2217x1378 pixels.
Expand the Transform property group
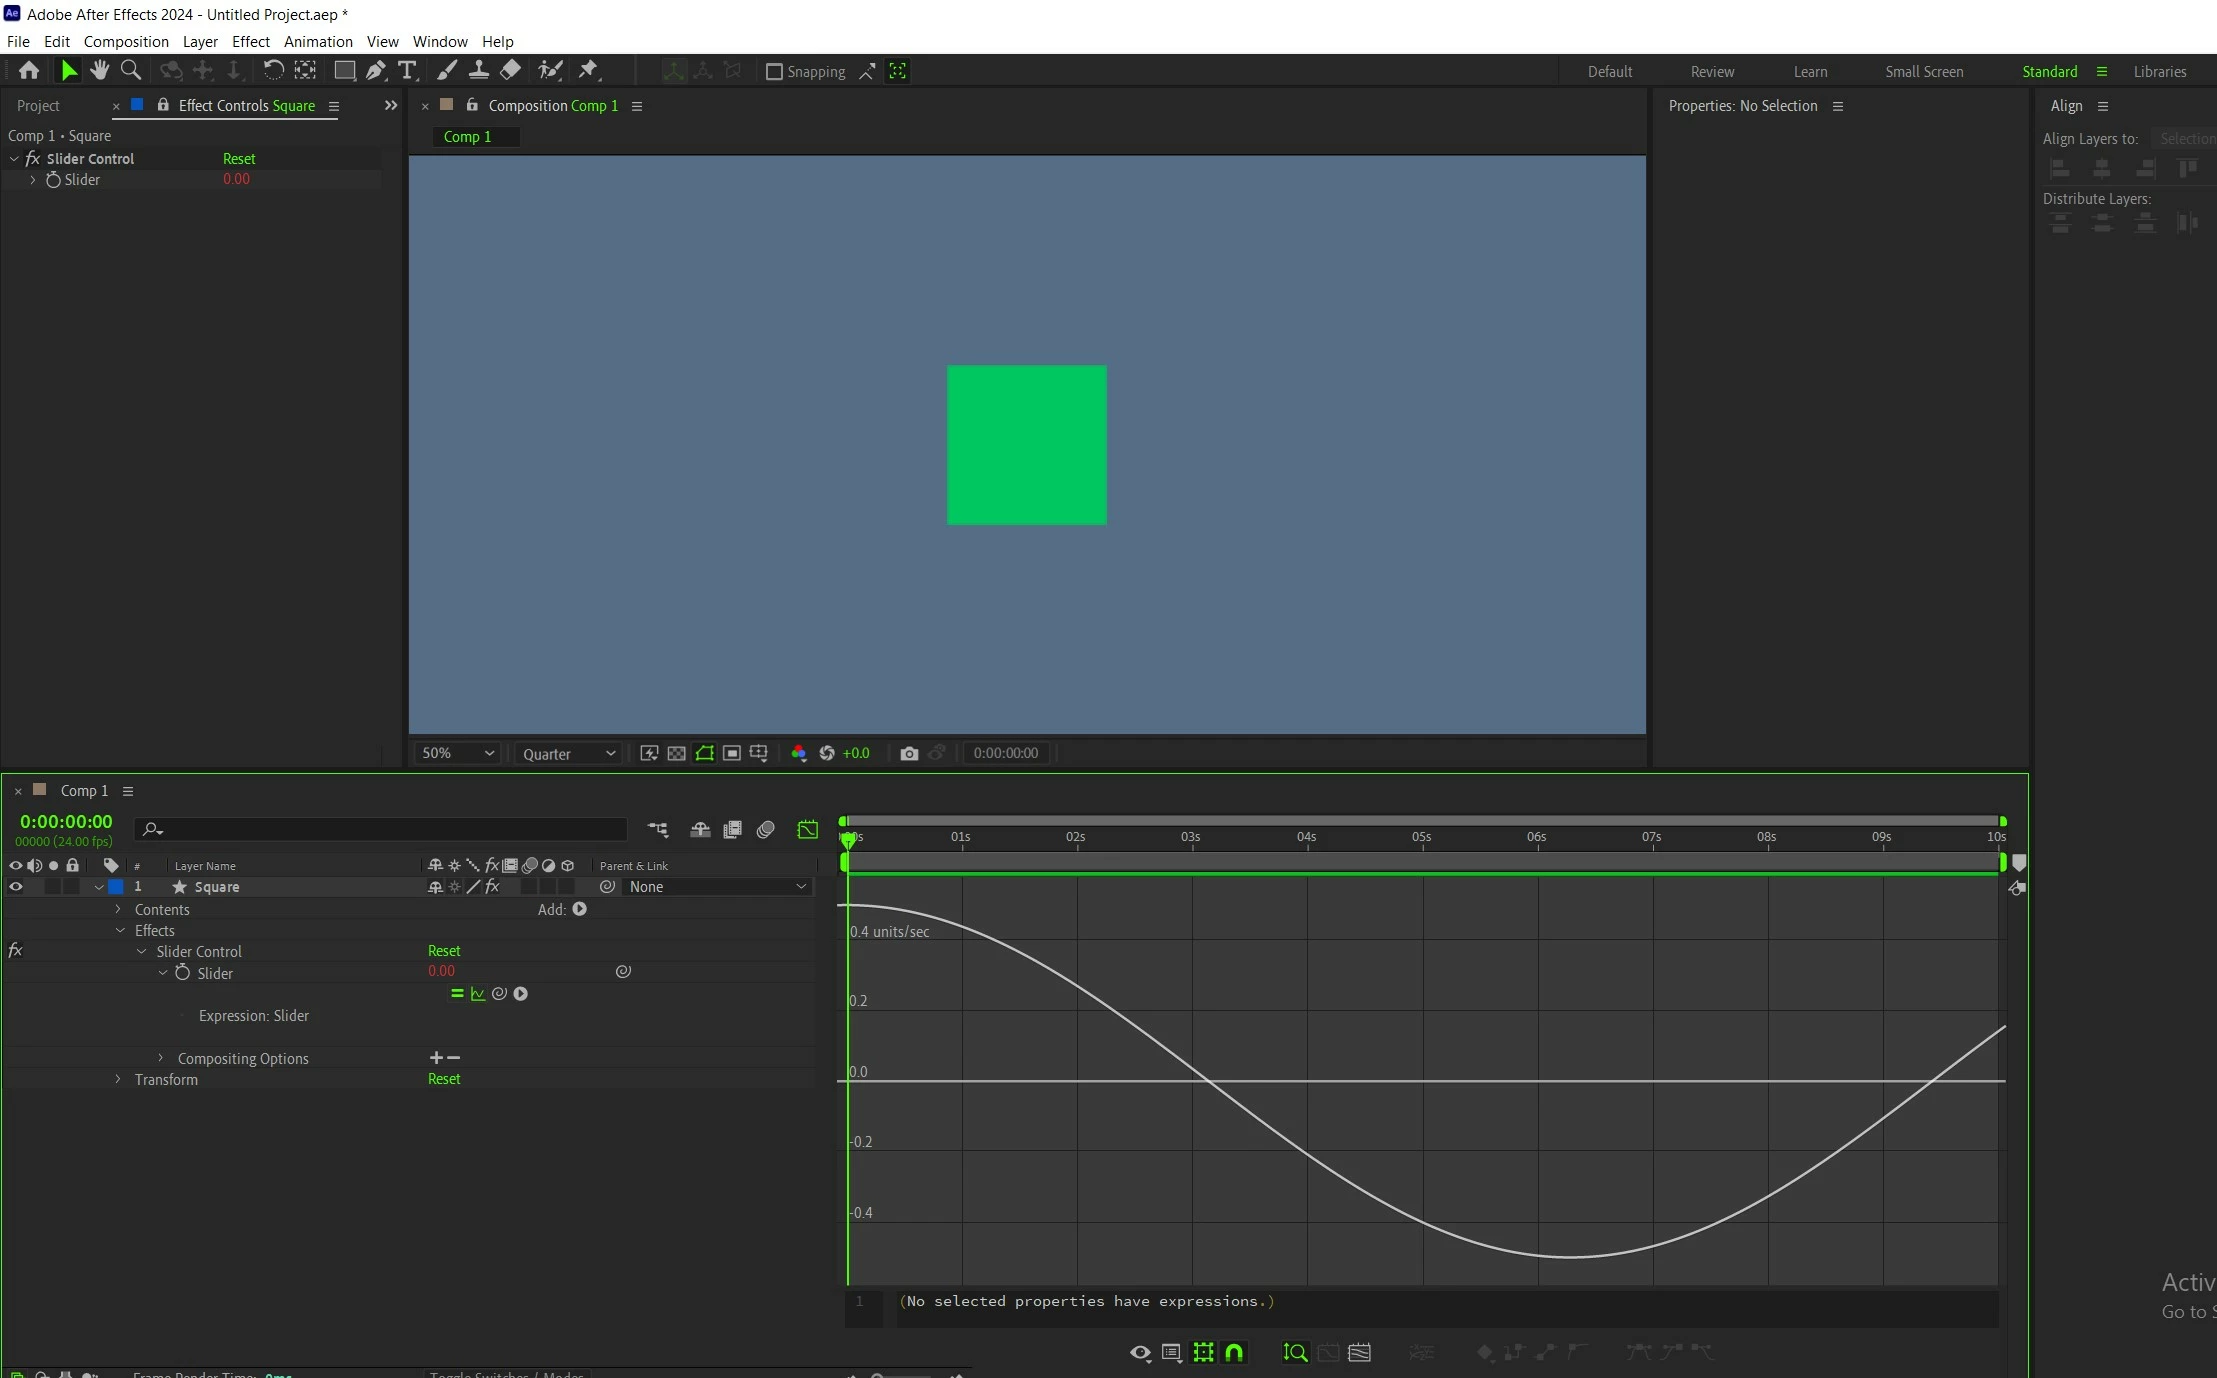(x=118, y=1079)
